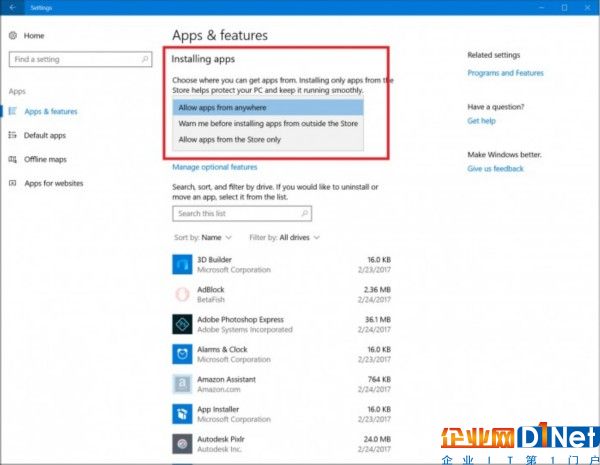
Task: Click the Adobe Photoshop Express icon
Action: click(182, 324)
